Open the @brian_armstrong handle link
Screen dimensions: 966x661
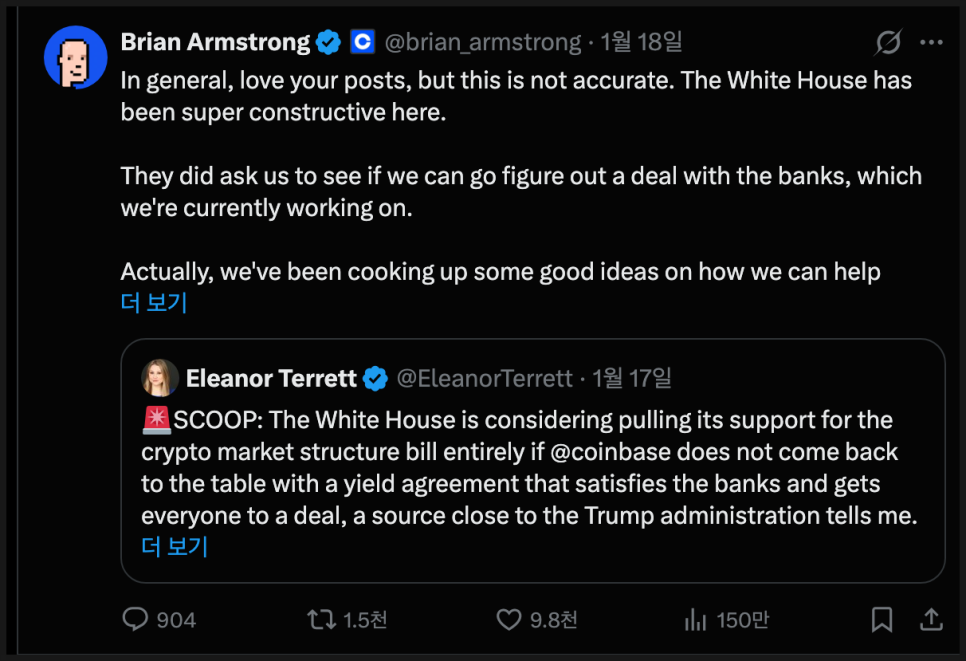pos(483,42)
